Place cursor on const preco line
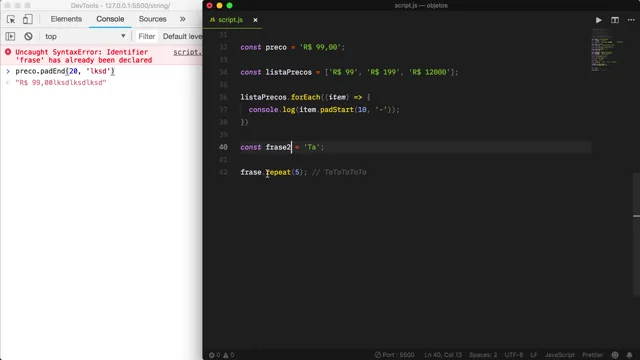Viewport: 640px width, 360px height. coord(293,47)
